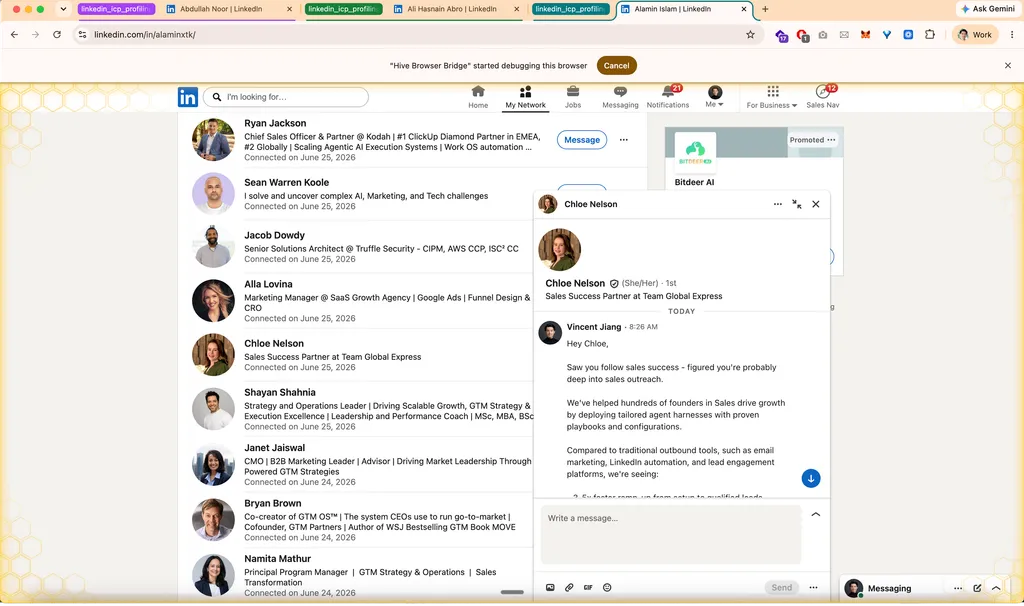Open Shayan Shahnia's profile
Viewport: 1024px width, 606px height.
[x=280, y=392]
